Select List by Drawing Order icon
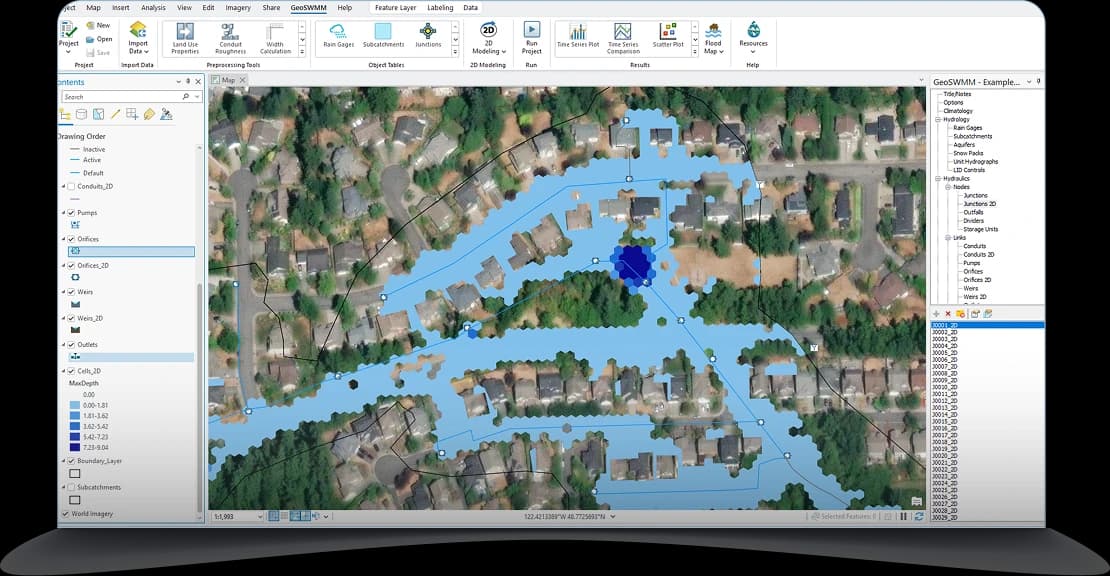This screenshot has height=576, width=1110. click(65, 115)
